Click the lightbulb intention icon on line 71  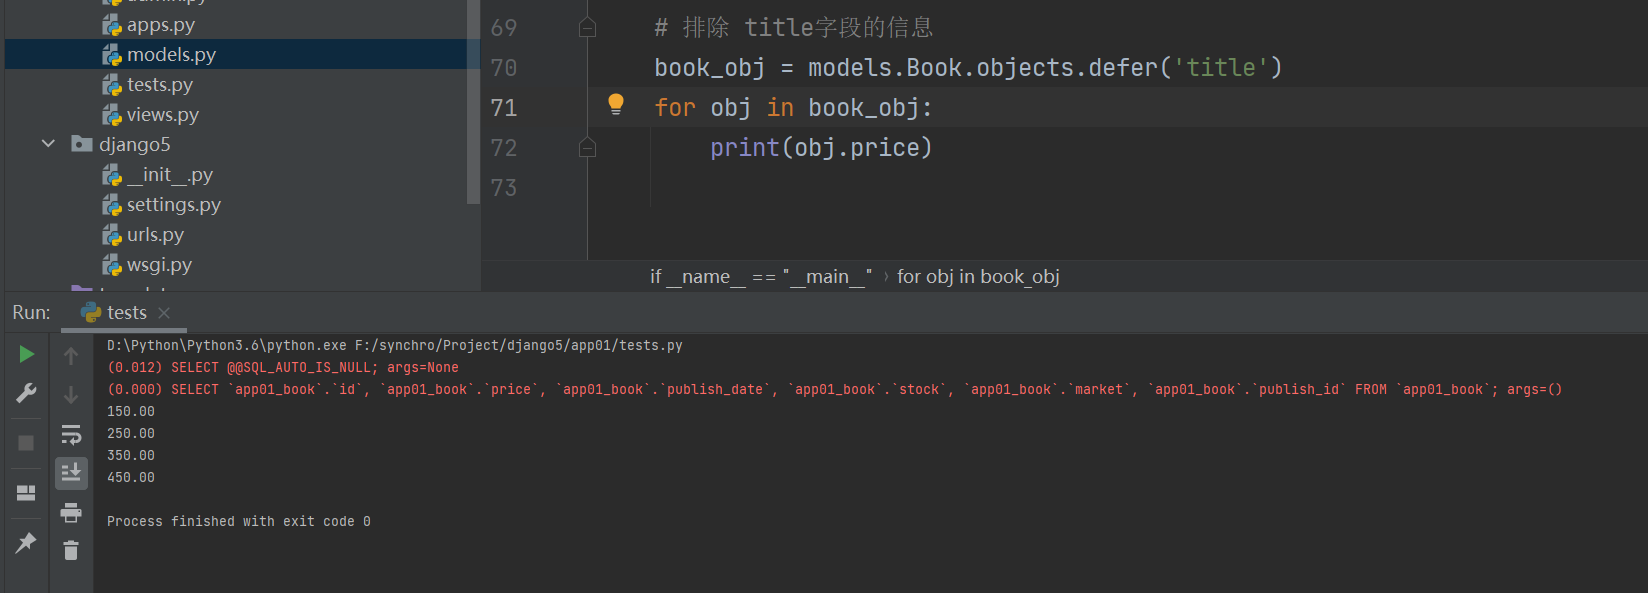[x=616, y=104]
